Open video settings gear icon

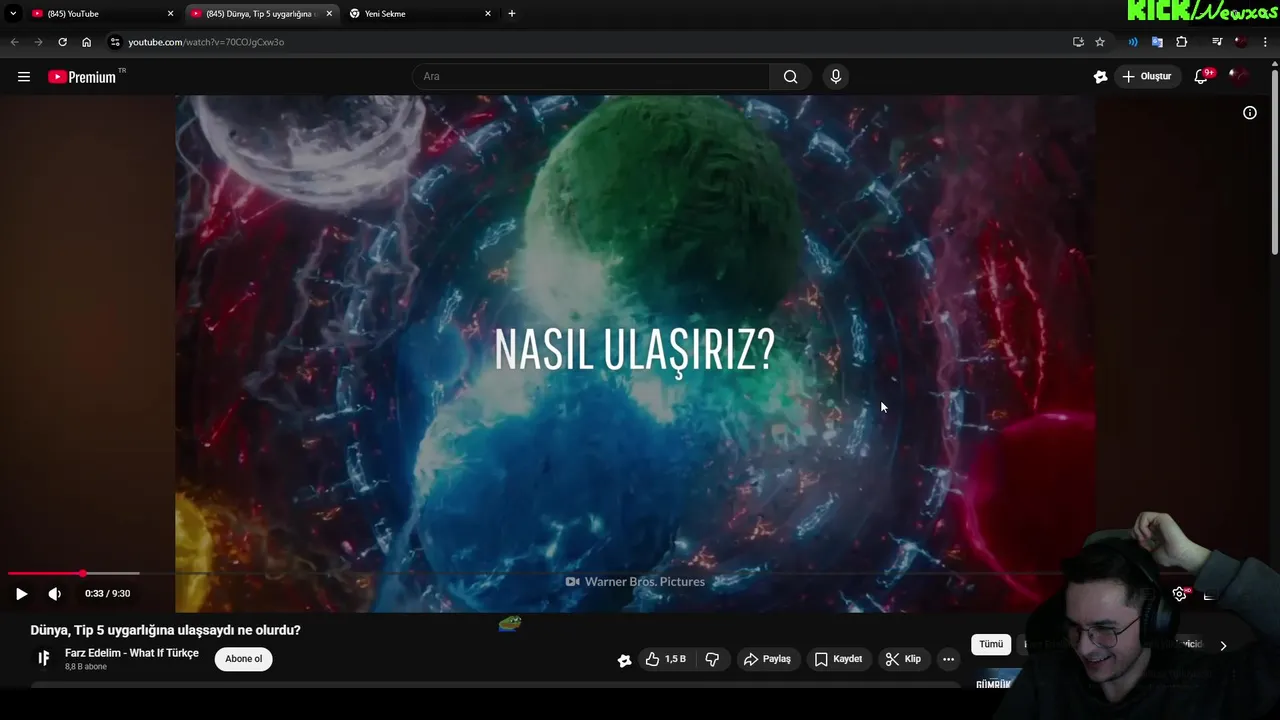[1180, 594]
